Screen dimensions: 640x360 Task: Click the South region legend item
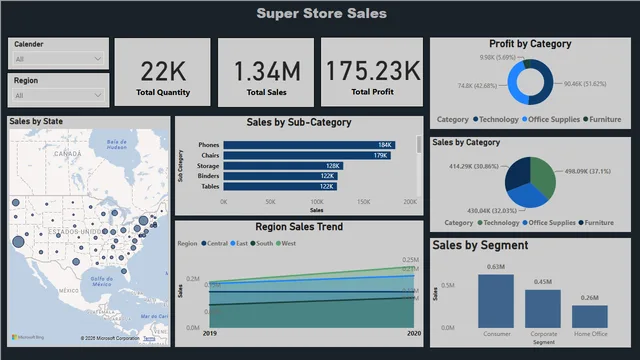point(262,243)
